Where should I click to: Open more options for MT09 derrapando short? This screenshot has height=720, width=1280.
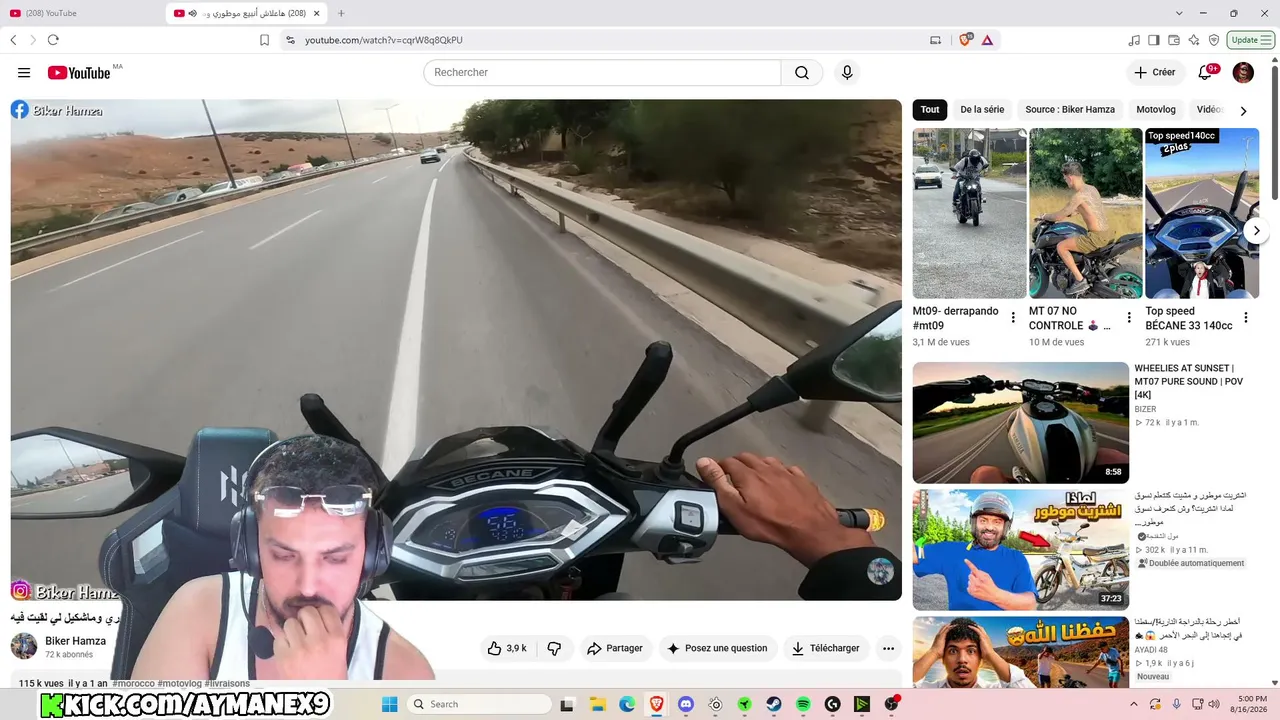[1013, 318]
